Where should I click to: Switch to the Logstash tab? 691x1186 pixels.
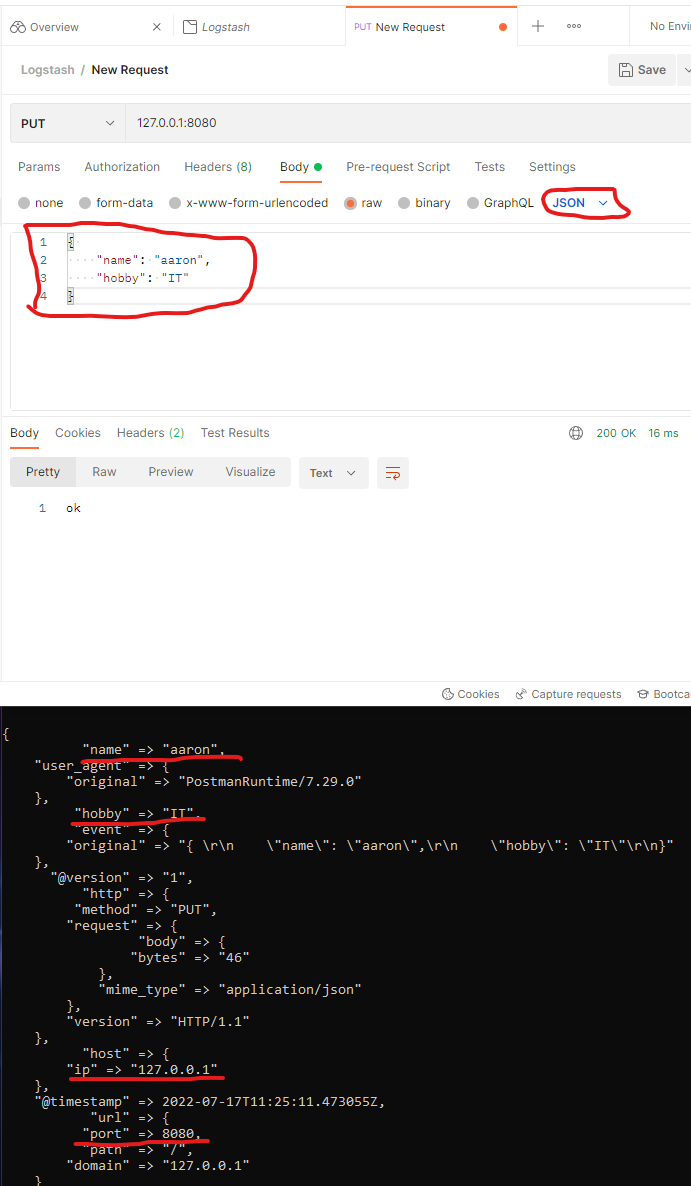(225, 27)
